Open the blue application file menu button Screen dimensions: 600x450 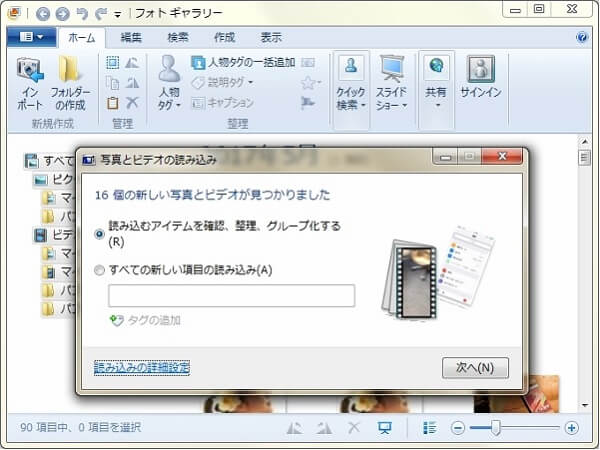(32, 37)
